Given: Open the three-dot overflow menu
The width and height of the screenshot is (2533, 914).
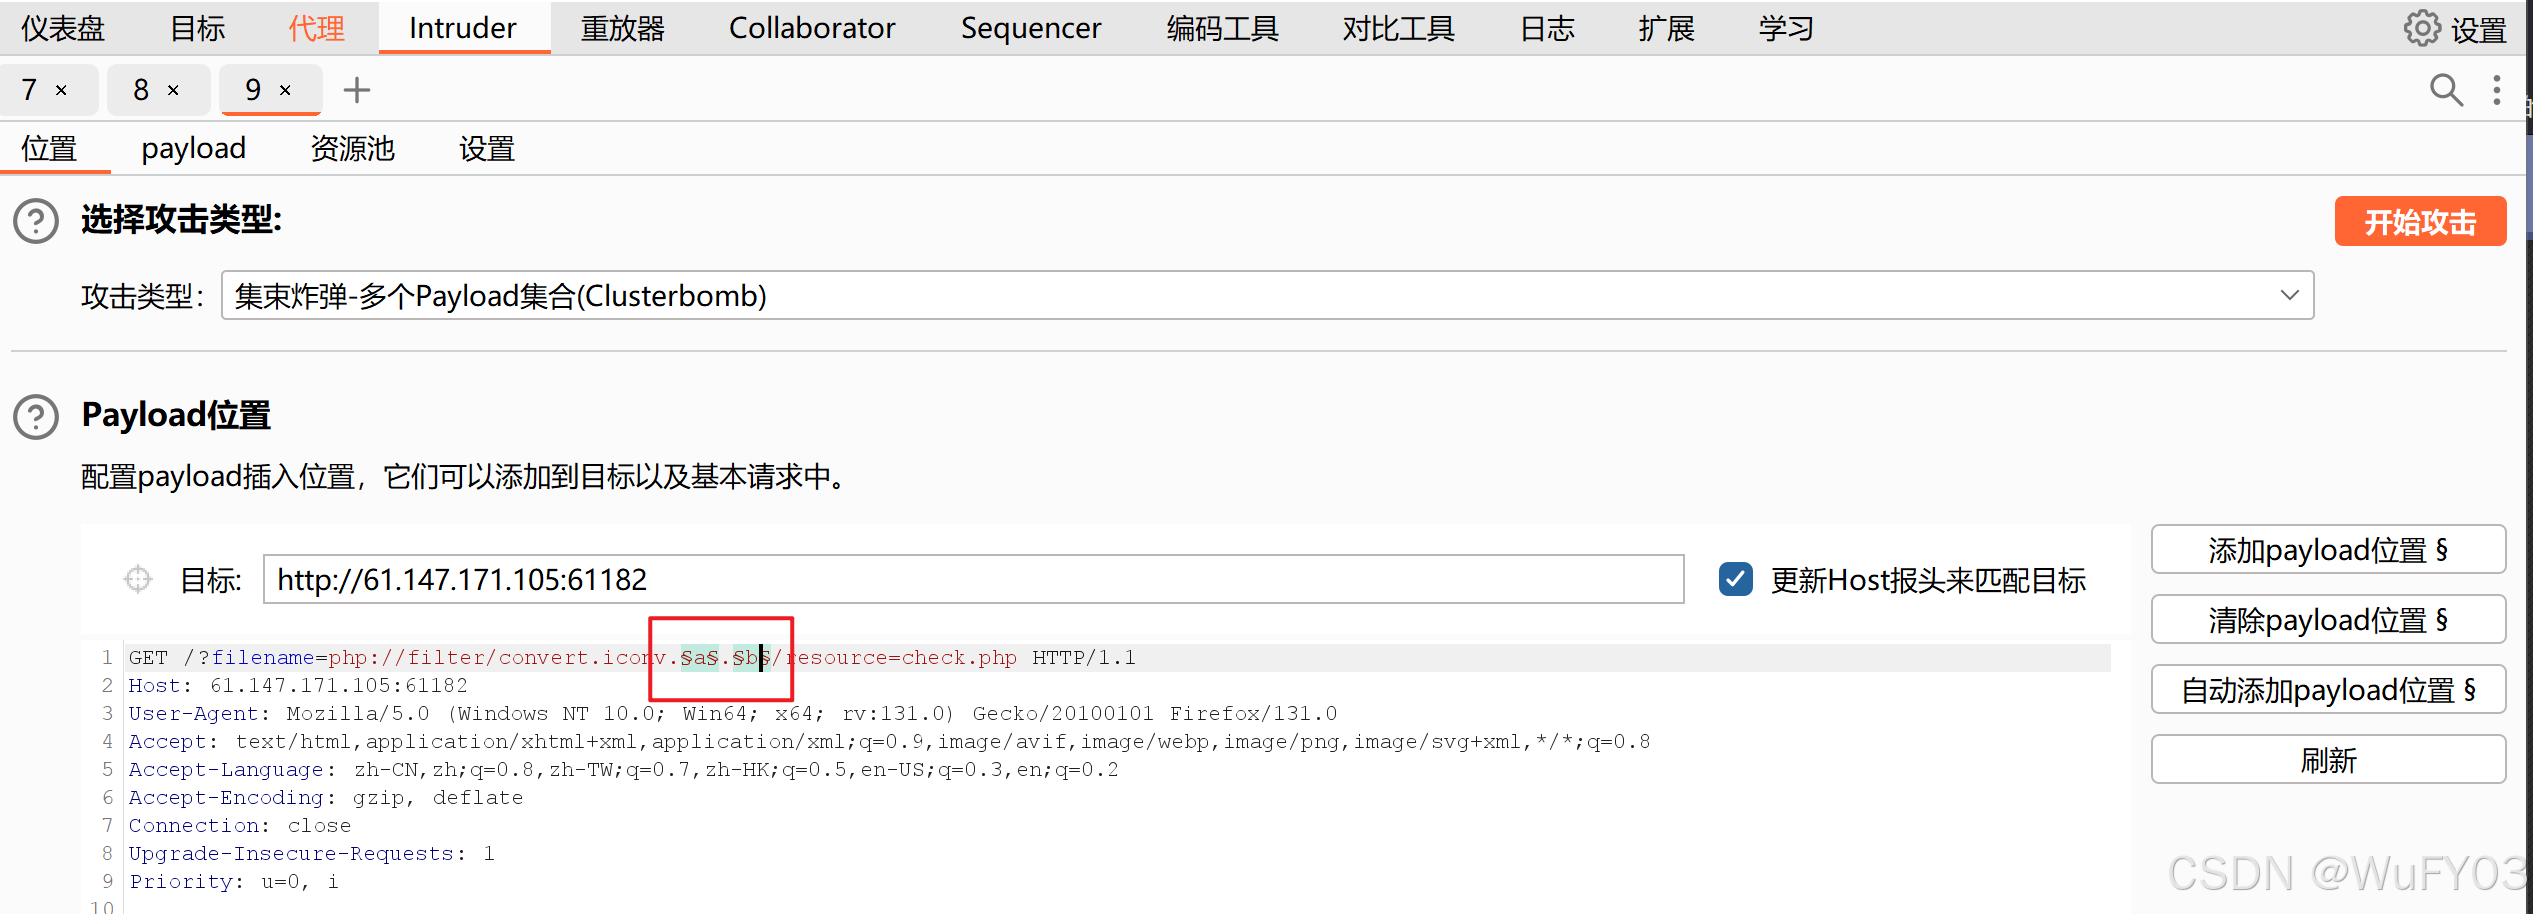Looking at the screenshot, I should tap(2496, 90).
